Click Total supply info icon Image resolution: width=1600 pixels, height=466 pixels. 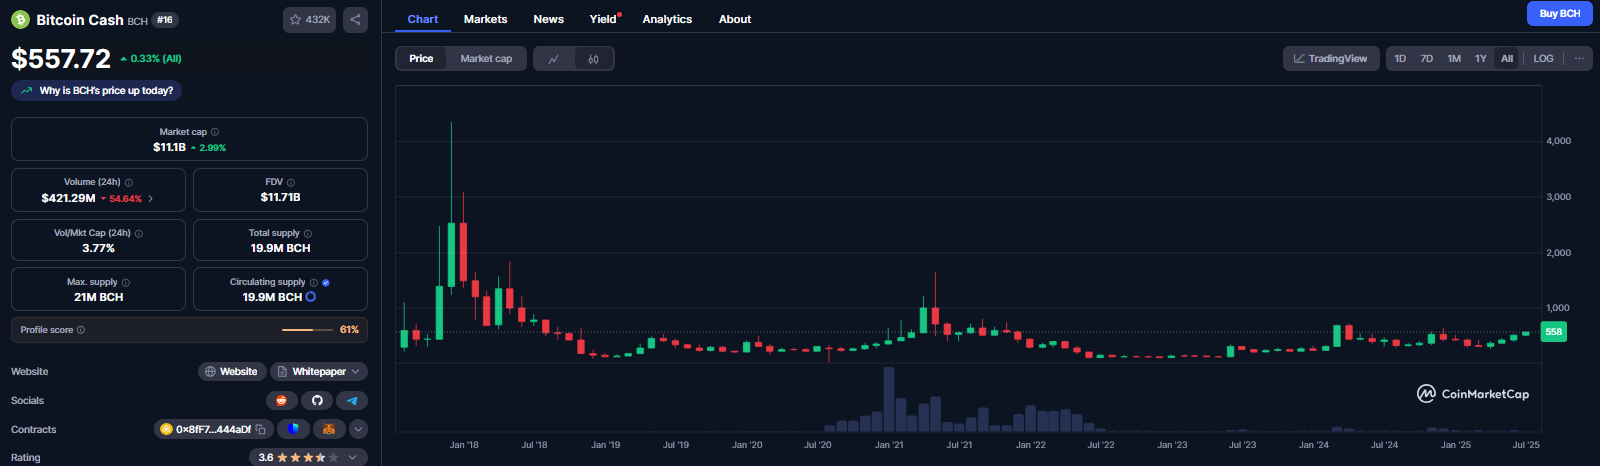coord(308,234)
